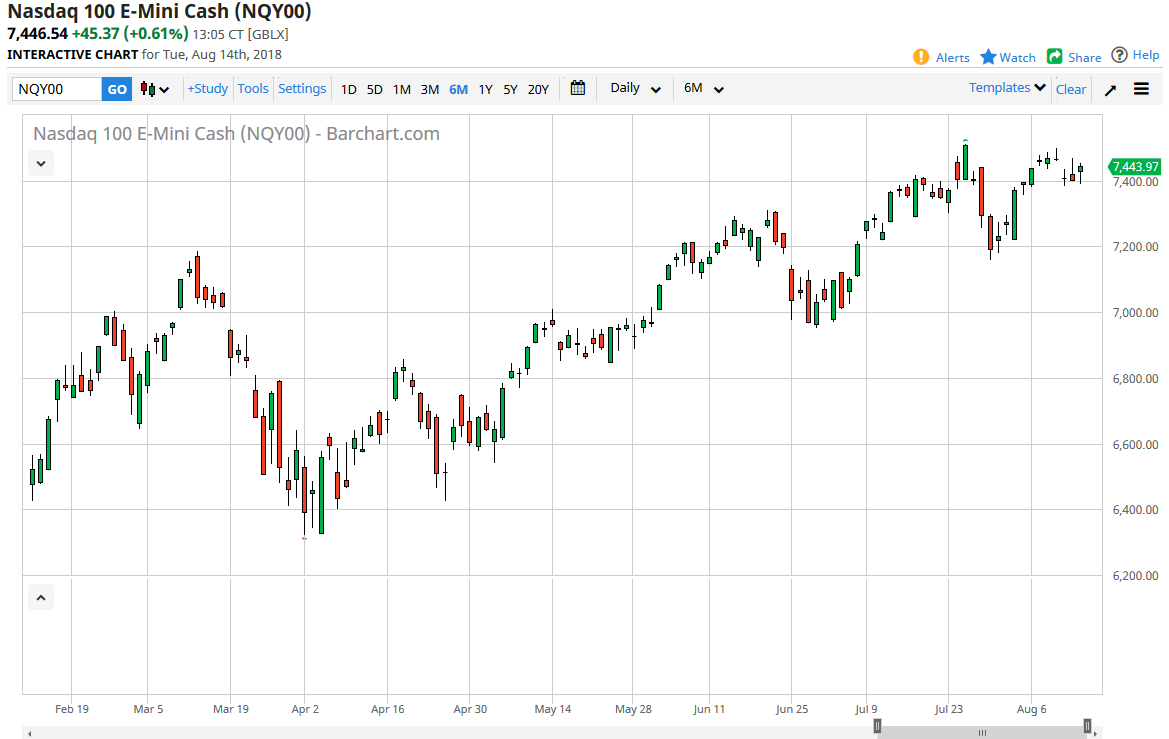Click the Alerts exclamation icon
This screenshot has height=739, width=1169.
pos(921,57)
